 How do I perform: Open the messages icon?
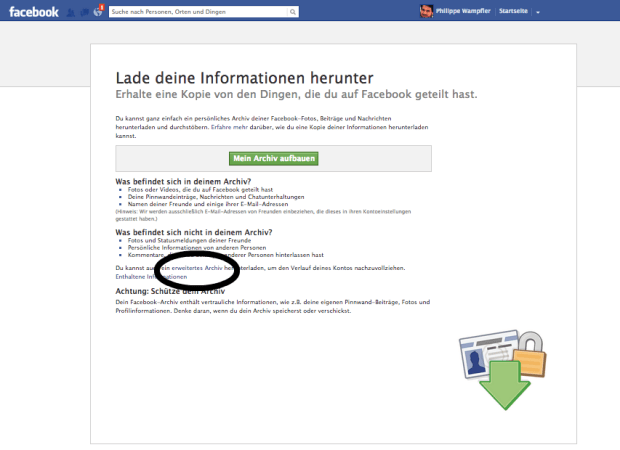(84, 12)
